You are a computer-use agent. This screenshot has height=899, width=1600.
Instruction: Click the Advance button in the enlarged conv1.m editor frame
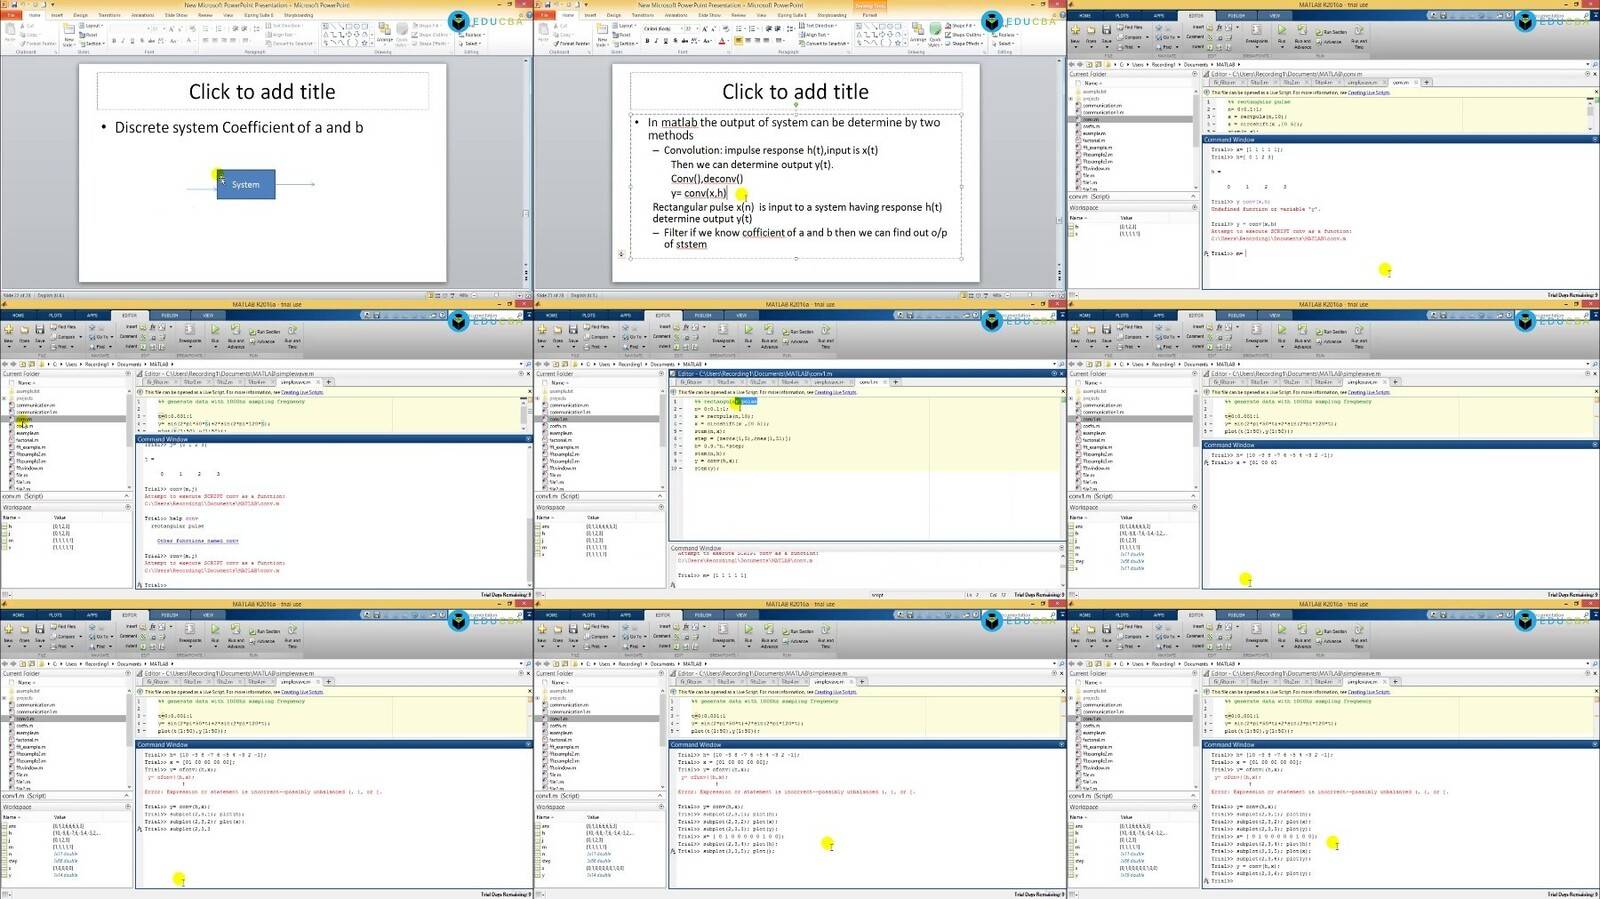pyautogui.click(x=796, y=341)
